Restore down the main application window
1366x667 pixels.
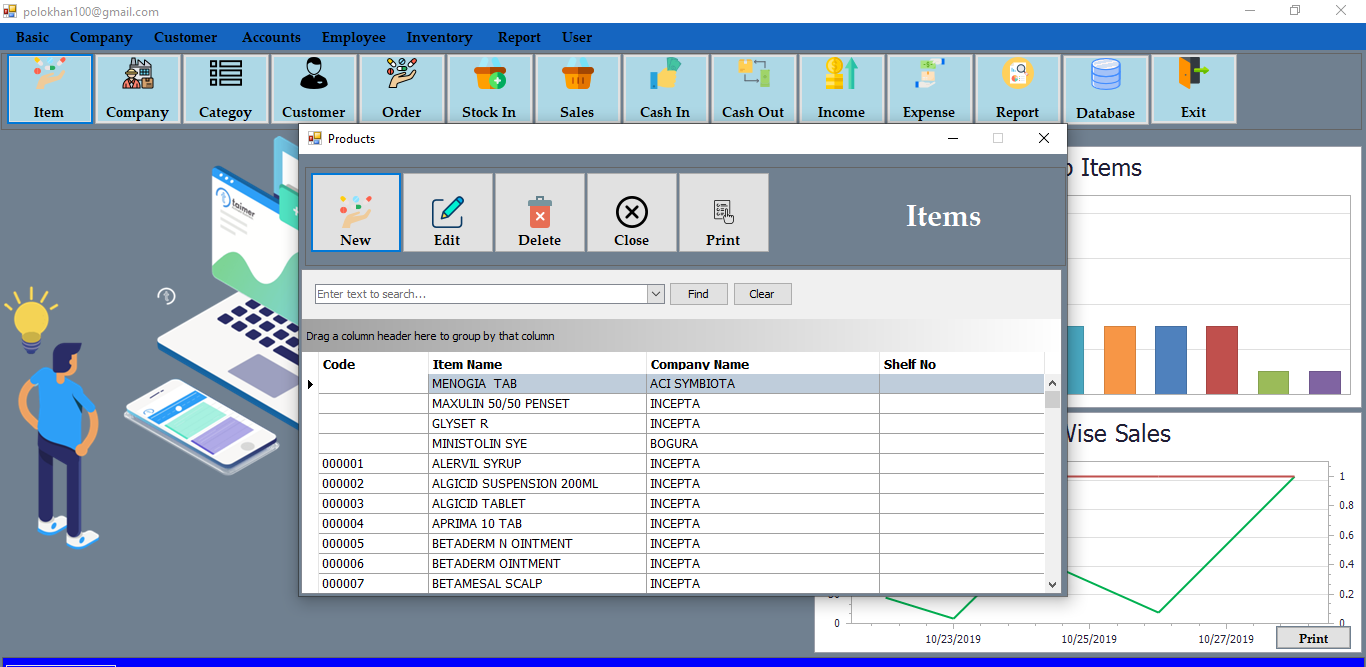coord(1295,11)
